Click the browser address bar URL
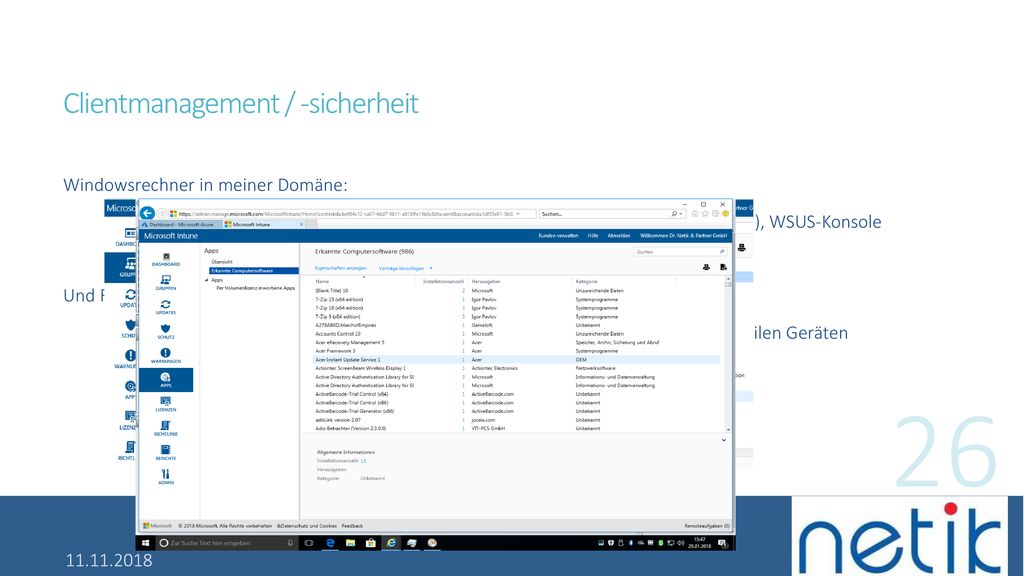 click(x=344, y=214)
